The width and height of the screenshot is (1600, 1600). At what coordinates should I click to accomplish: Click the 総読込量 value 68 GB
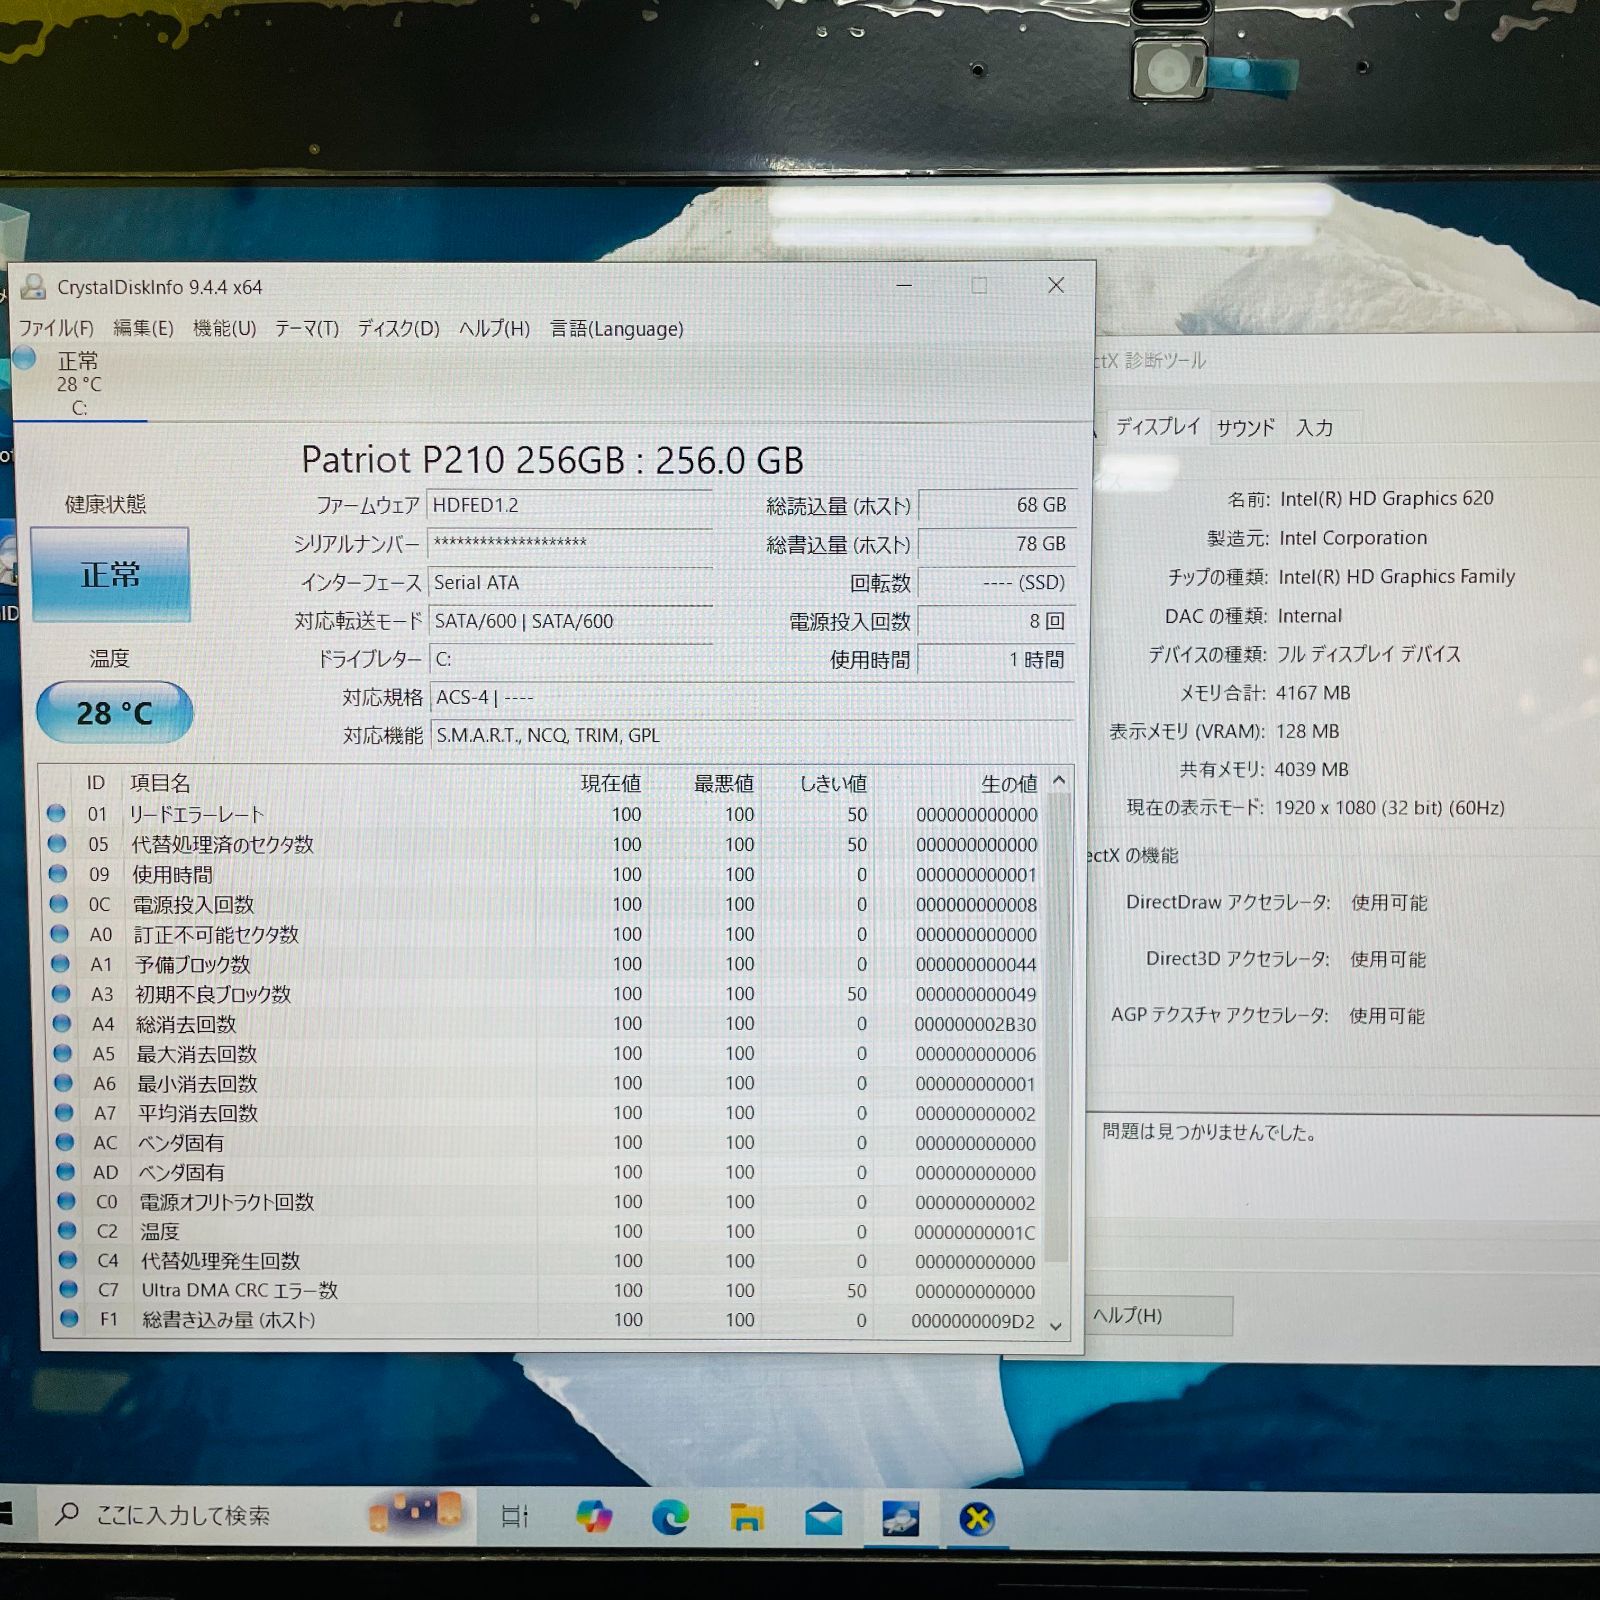(997, 505)
